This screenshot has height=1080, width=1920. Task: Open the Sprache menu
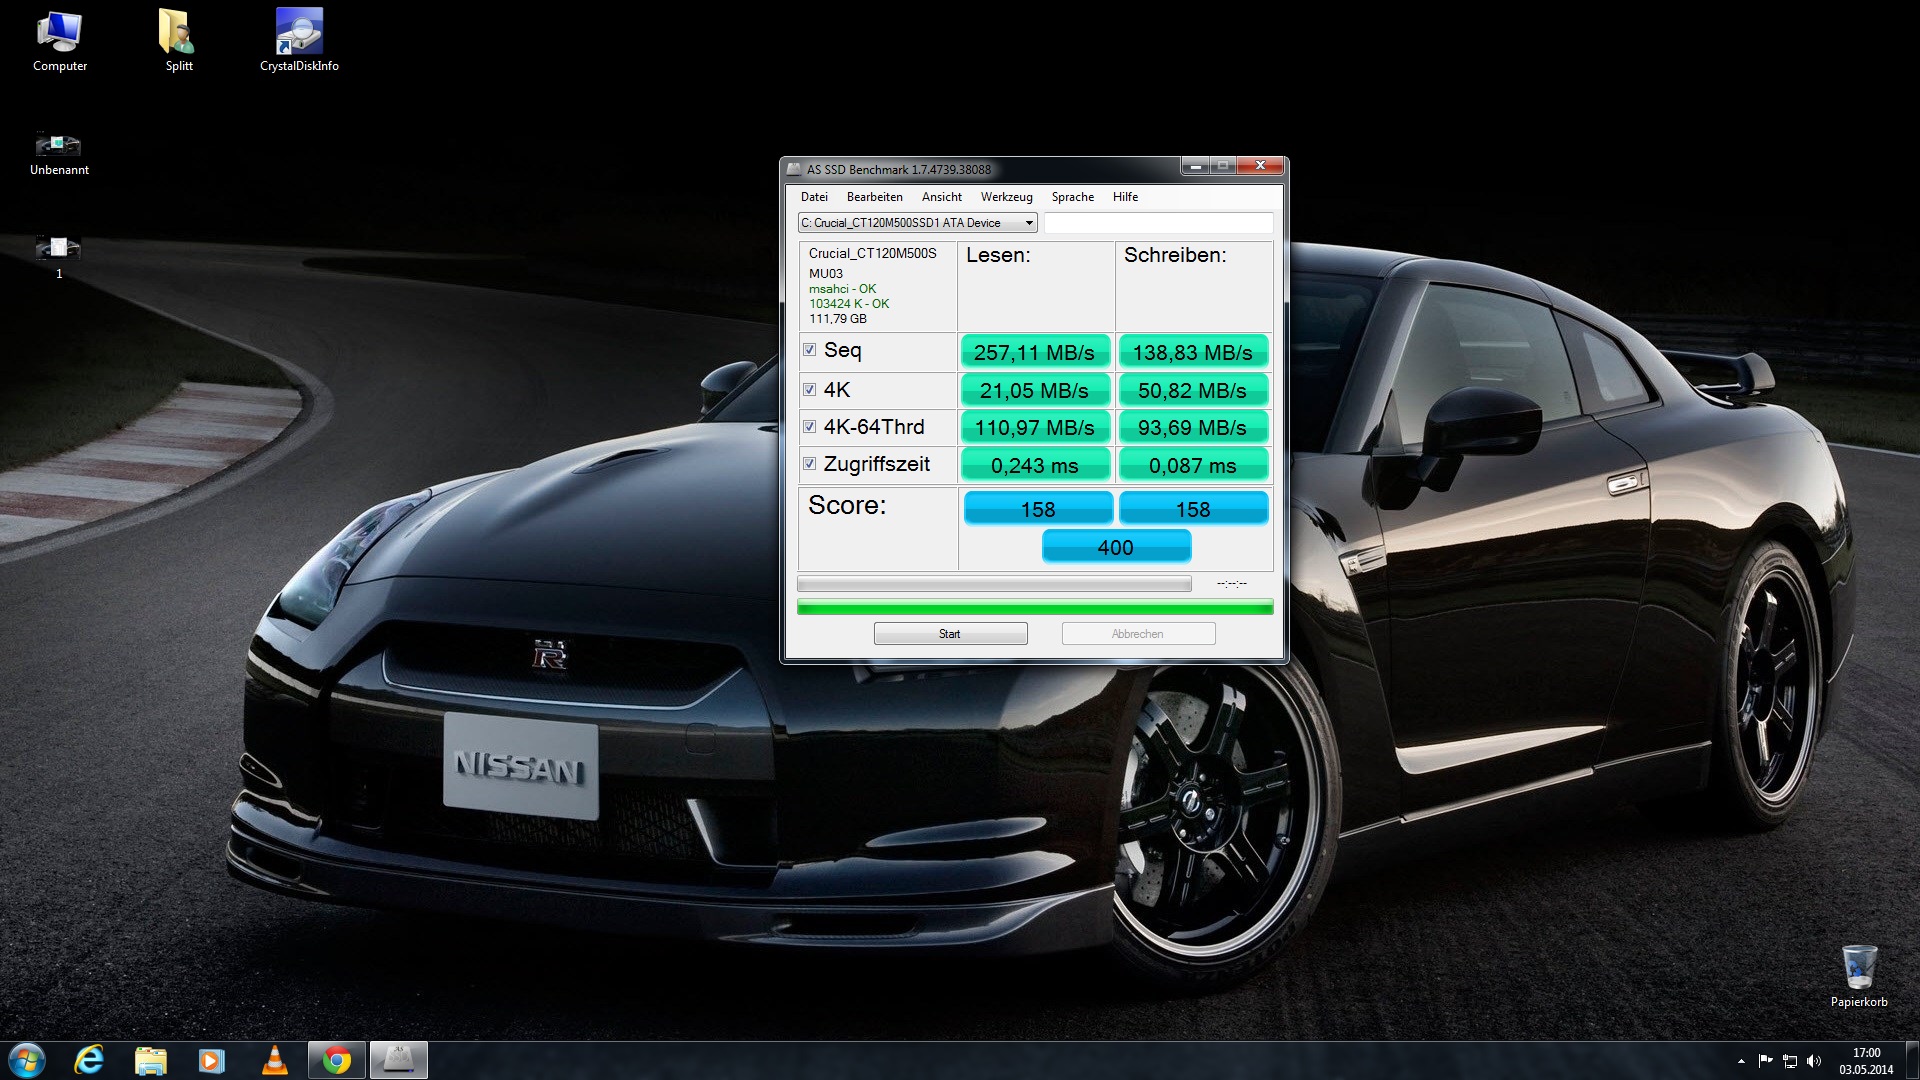click(1072, 197)
